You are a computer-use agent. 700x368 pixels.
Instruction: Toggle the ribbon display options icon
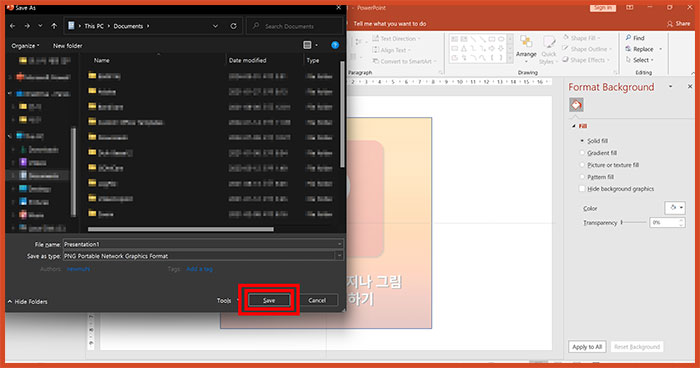pos(629,8)
